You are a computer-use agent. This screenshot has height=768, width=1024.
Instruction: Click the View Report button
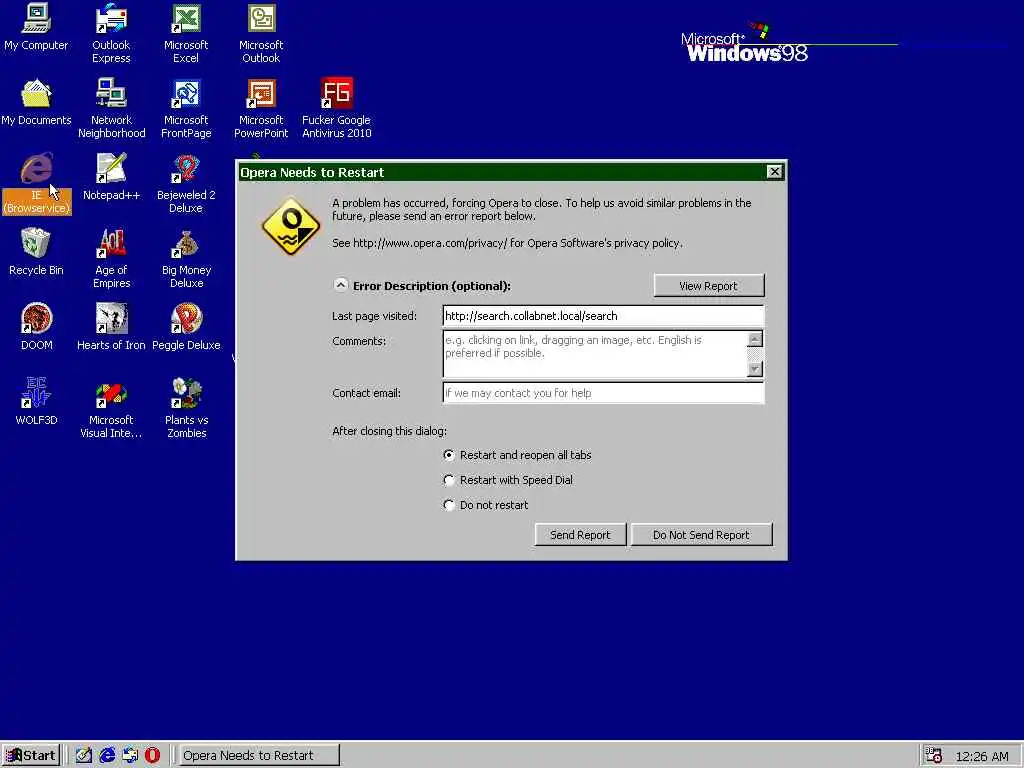point(709,285)
